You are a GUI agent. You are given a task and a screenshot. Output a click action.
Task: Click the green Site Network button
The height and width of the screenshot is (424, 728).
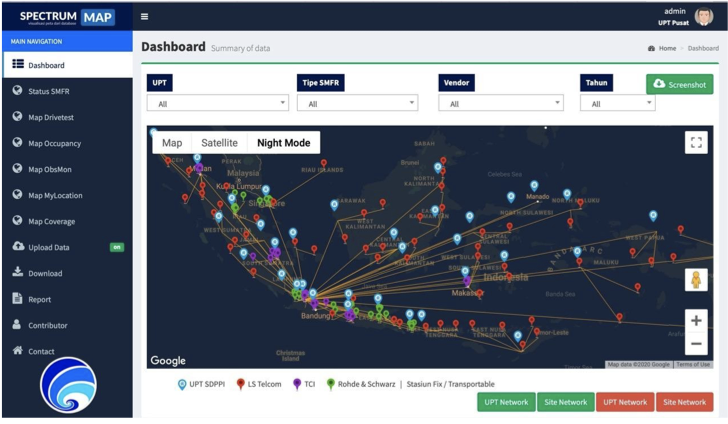point(566,402)
